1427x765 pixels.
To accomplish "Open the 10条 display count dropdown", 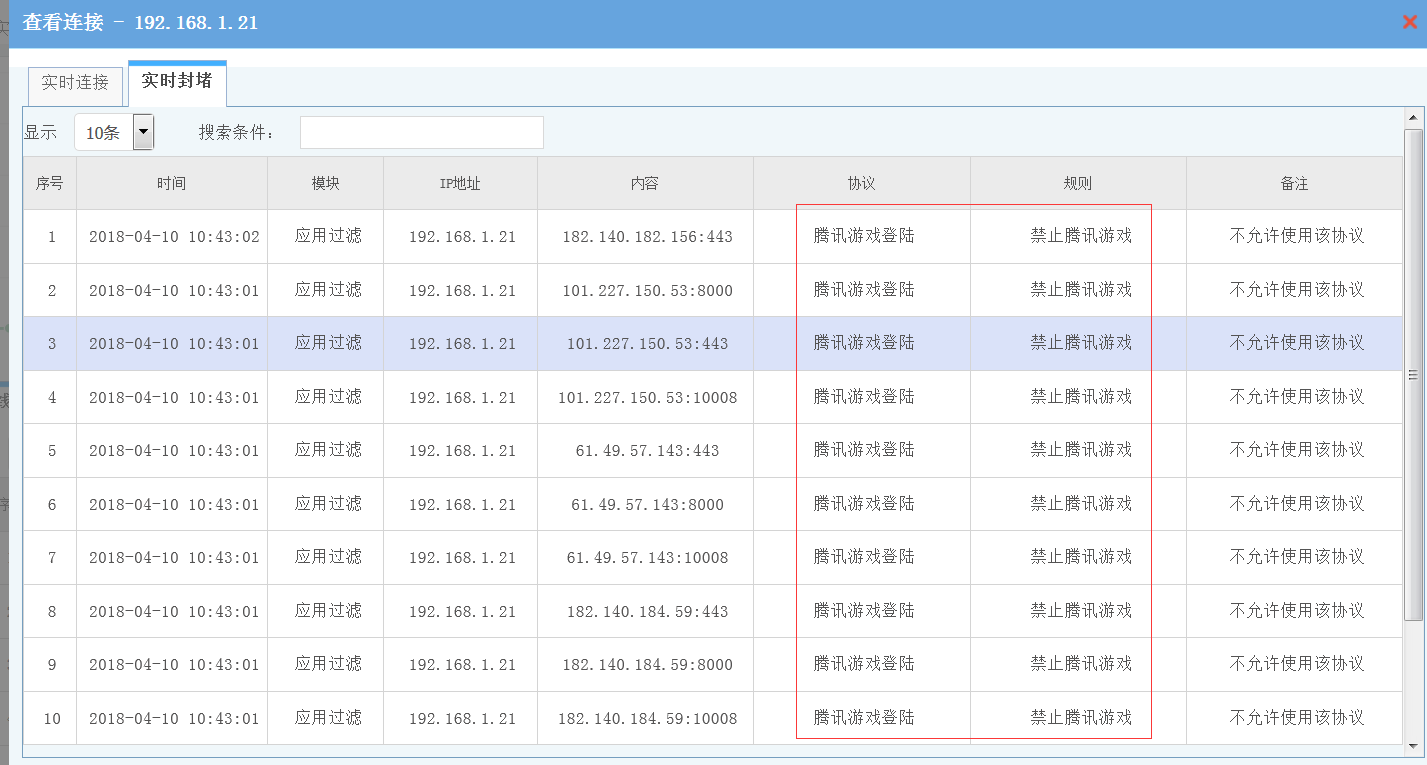I will point(143,132).
